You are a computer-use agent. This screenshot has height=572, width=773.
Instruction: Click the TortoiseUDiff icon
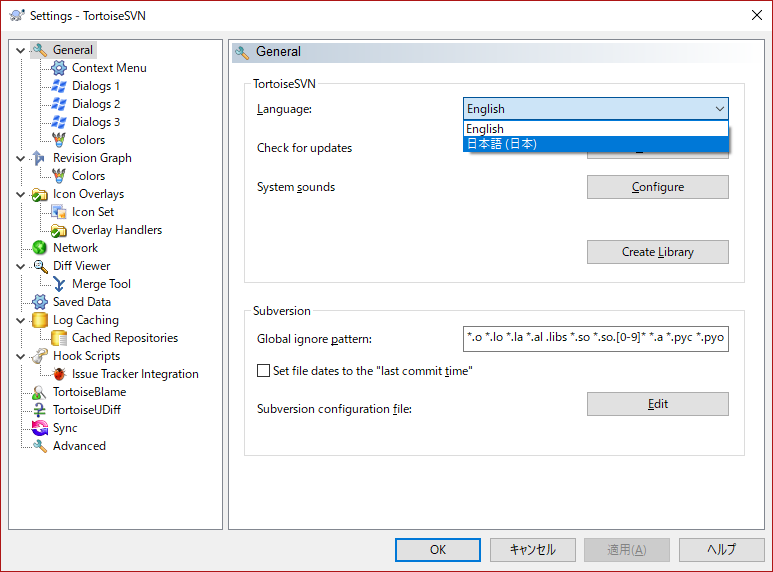pyautogui.click(x=39, y=410)
